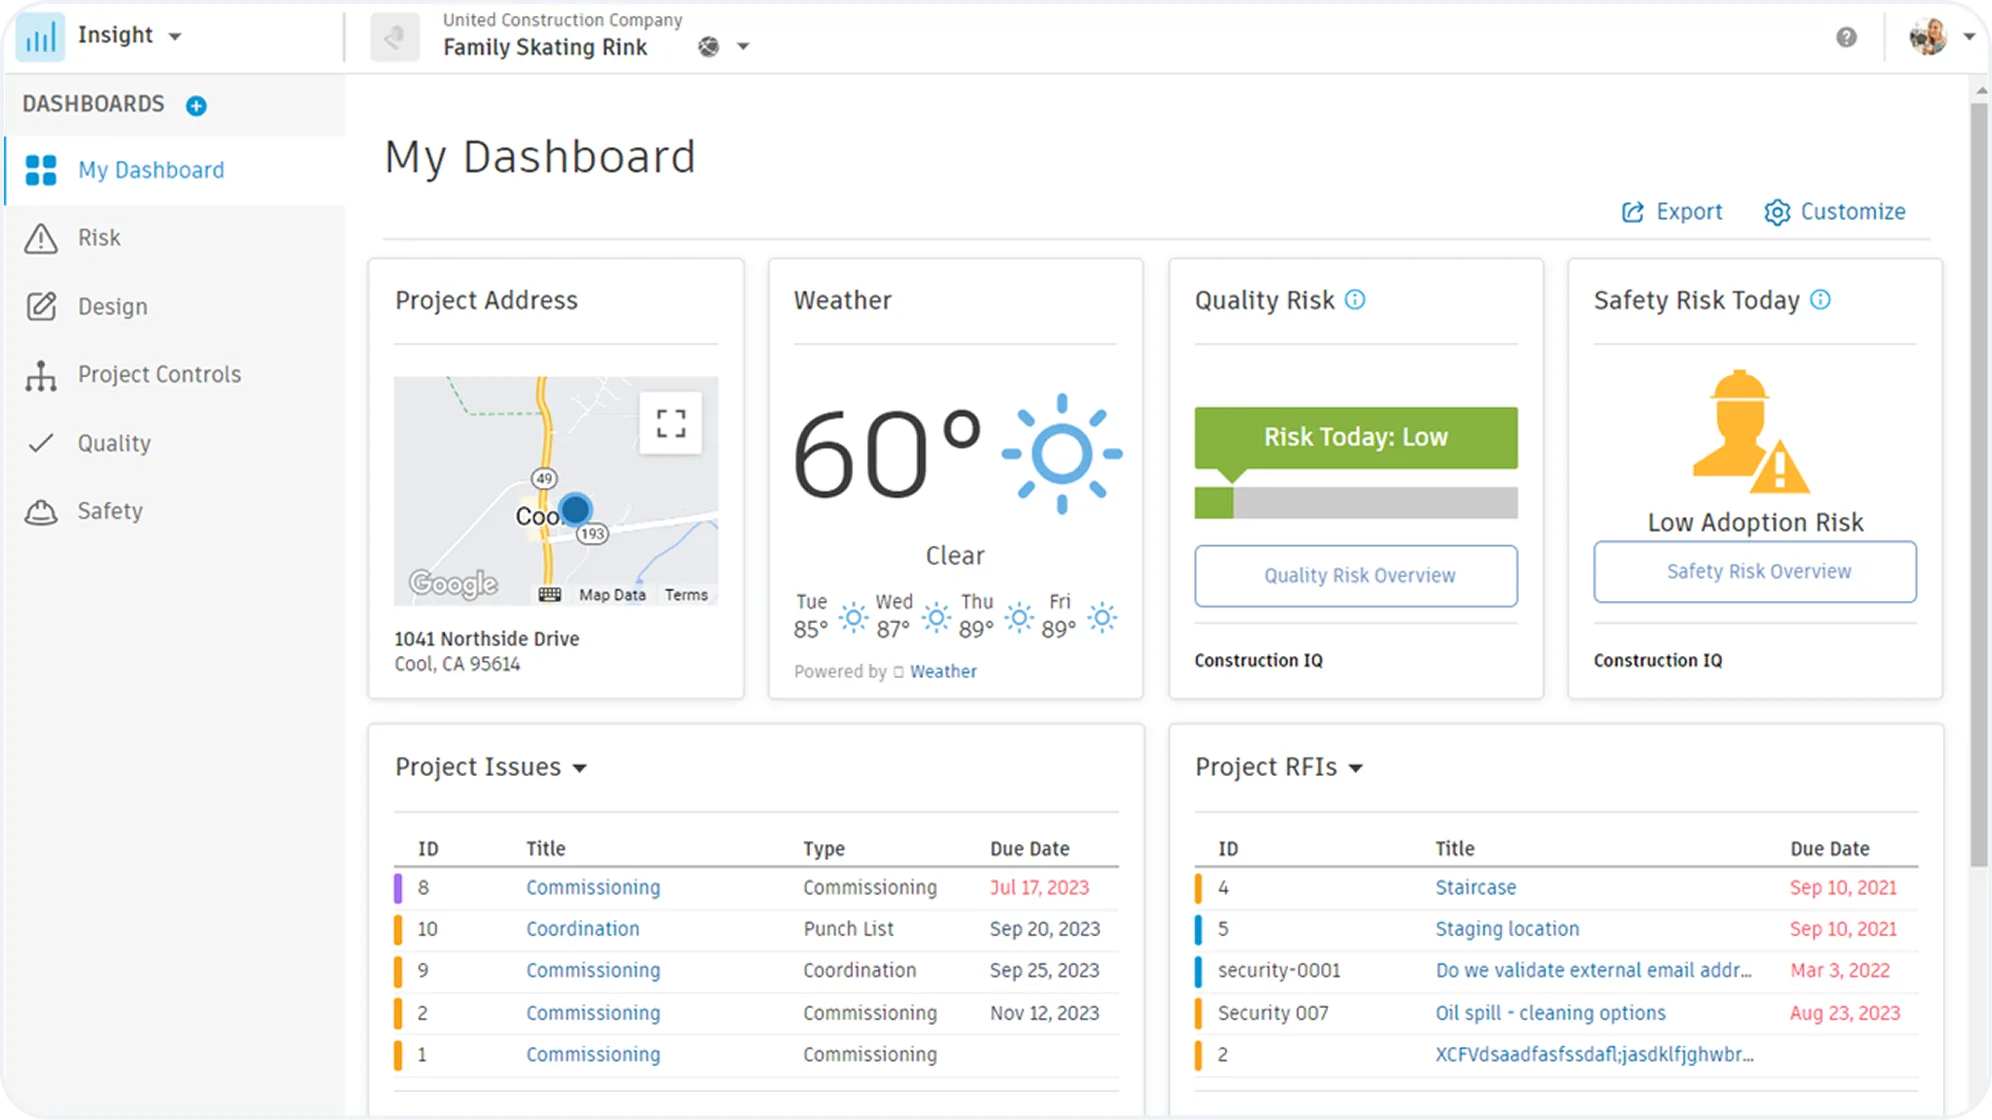The width and height of the screenshot is (1992, 1120).
Task: Select My Dashboard in sidebar
Action: (176, 170)
